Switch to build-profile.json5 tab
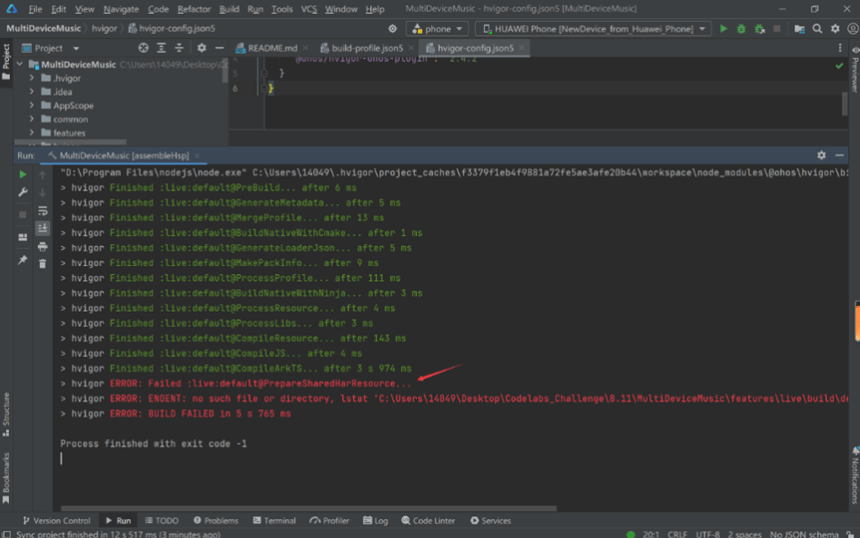The height and width of the screenshot is (538, 860). click(x=367, y=48)
